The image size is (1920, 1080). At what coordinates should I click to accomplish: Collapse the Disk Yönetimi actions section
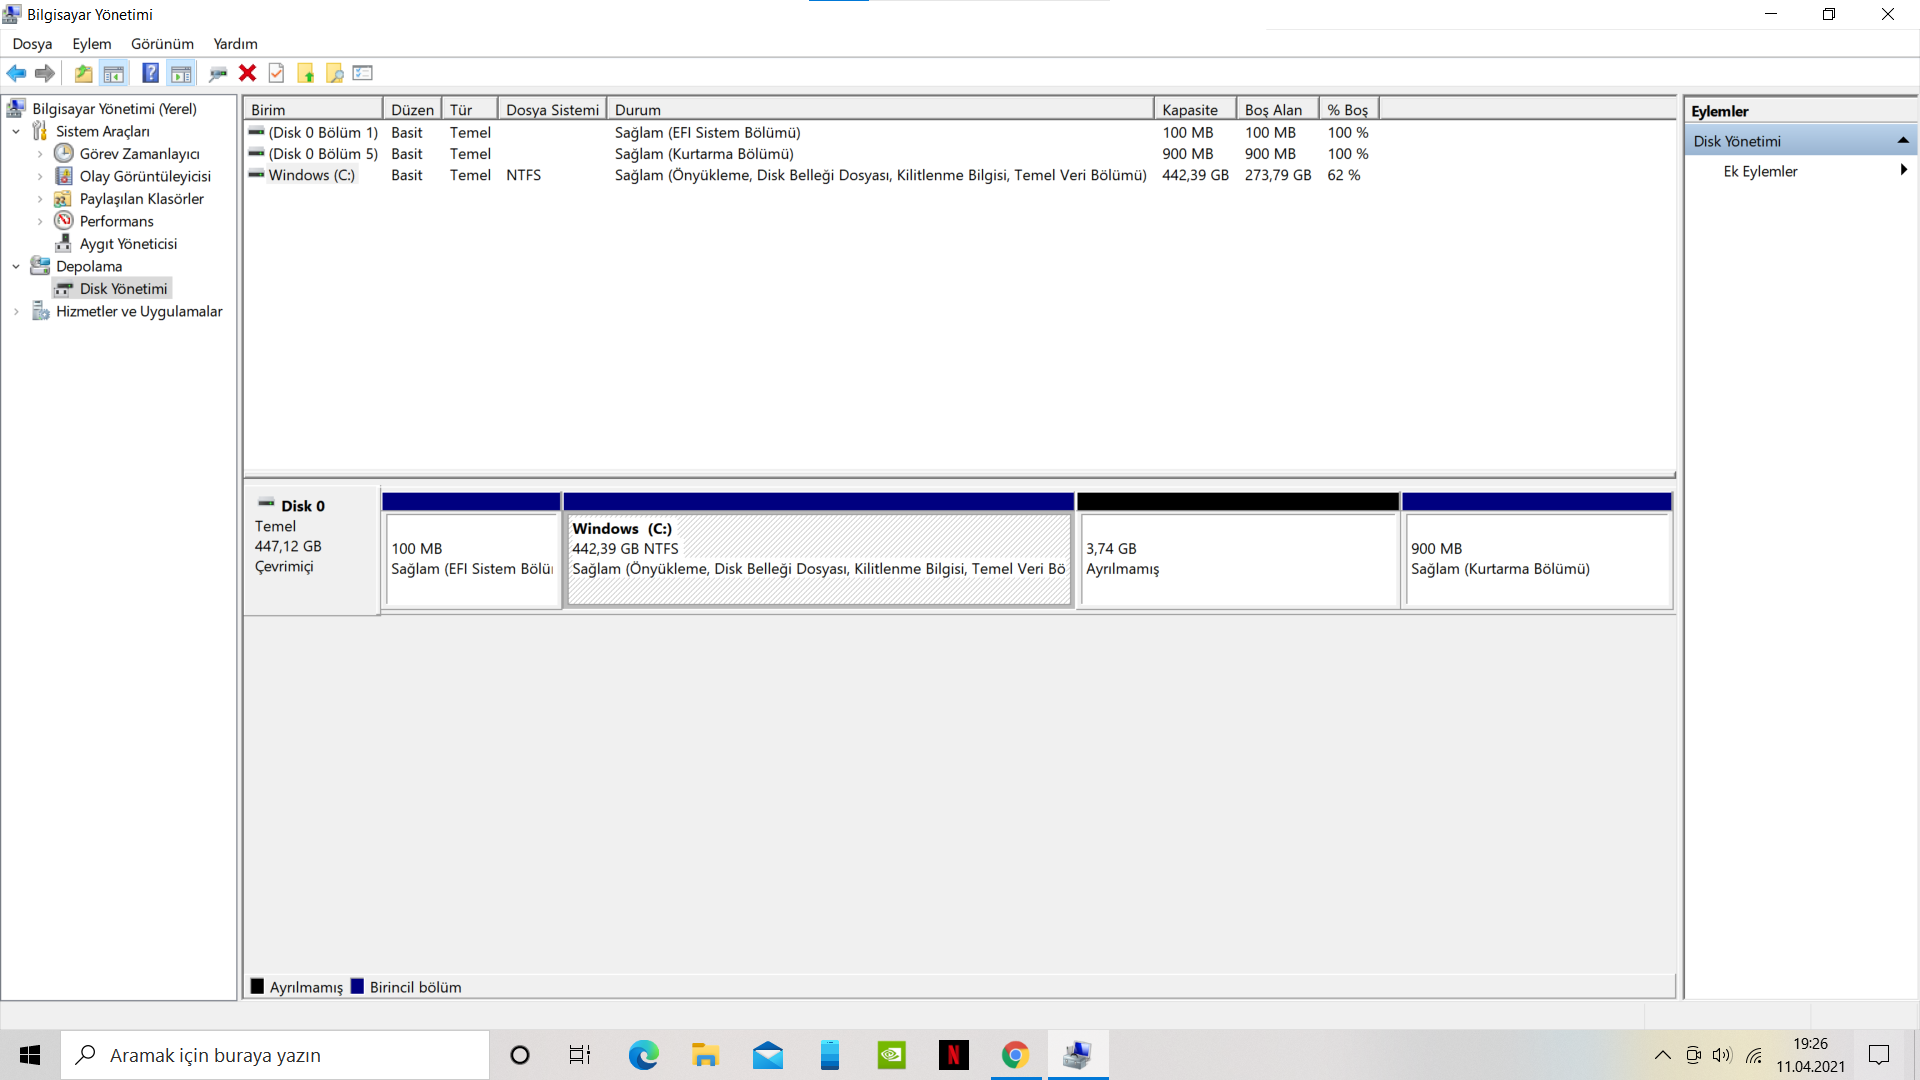pos(1902,141)
